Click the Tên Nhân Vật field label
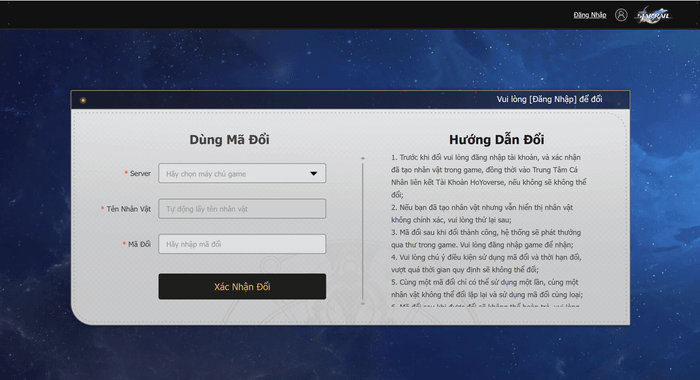Screen dimensions: 700x380 [x=129, y=209]
